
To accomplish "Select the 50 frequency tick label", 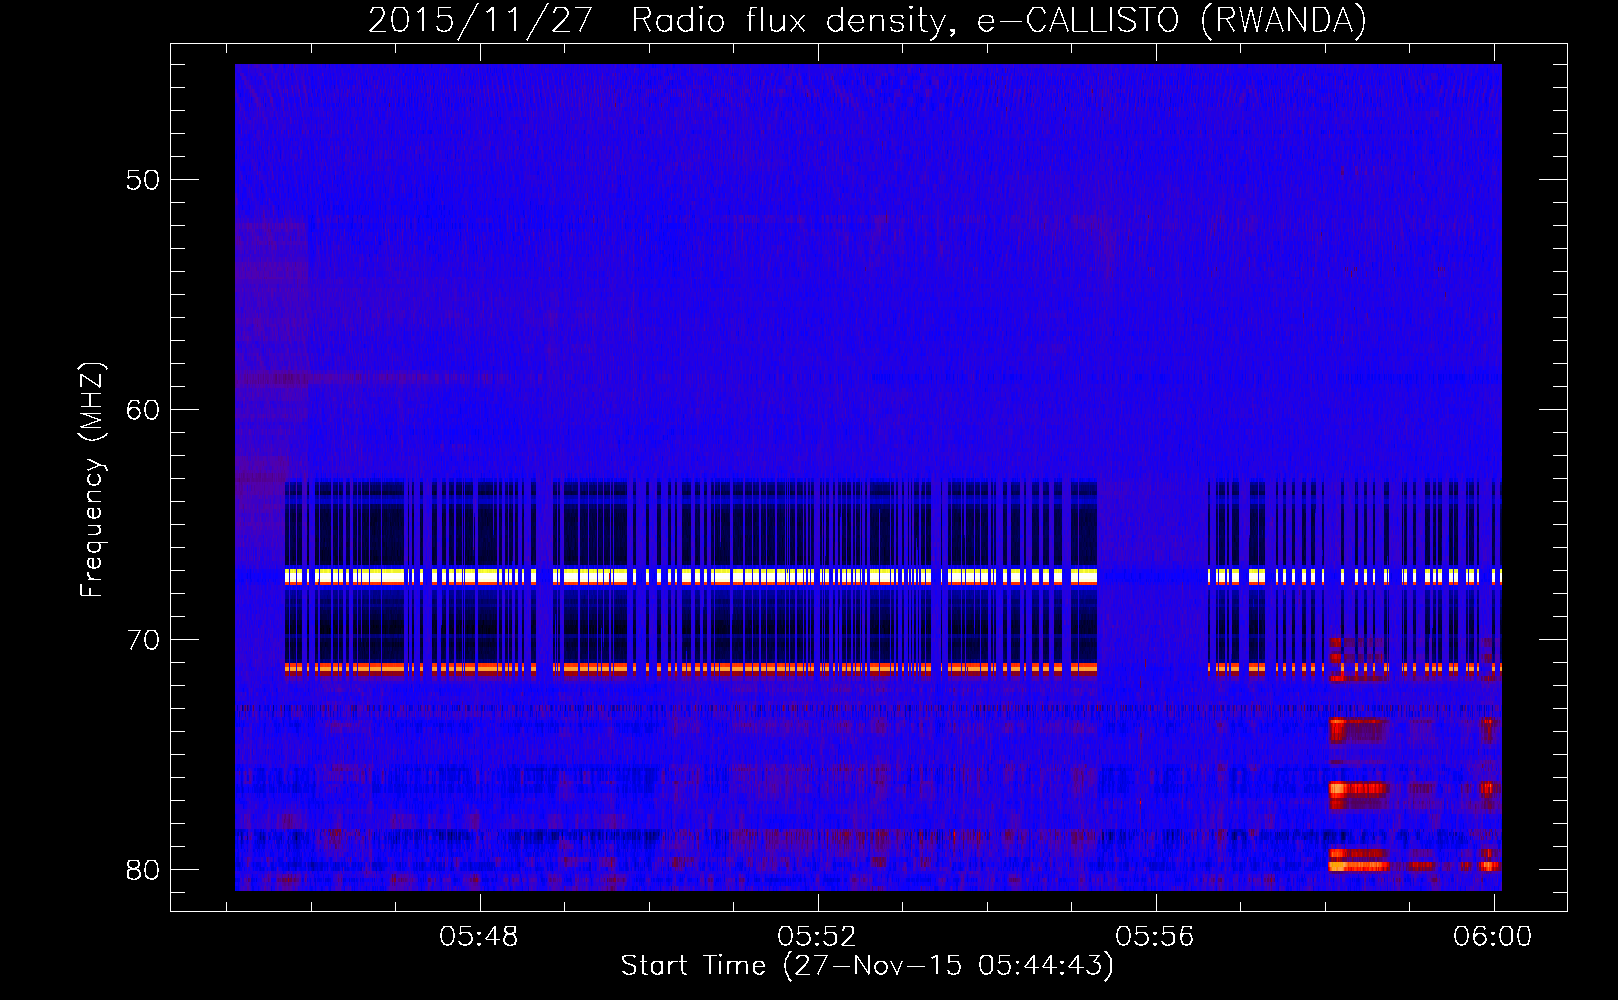I will point(143,180).
